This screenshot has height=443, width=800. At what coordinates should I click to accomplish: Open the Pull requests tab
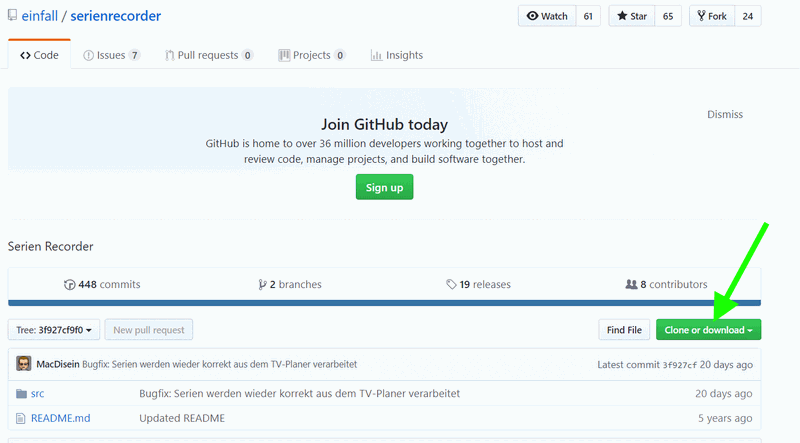(209, 55)
